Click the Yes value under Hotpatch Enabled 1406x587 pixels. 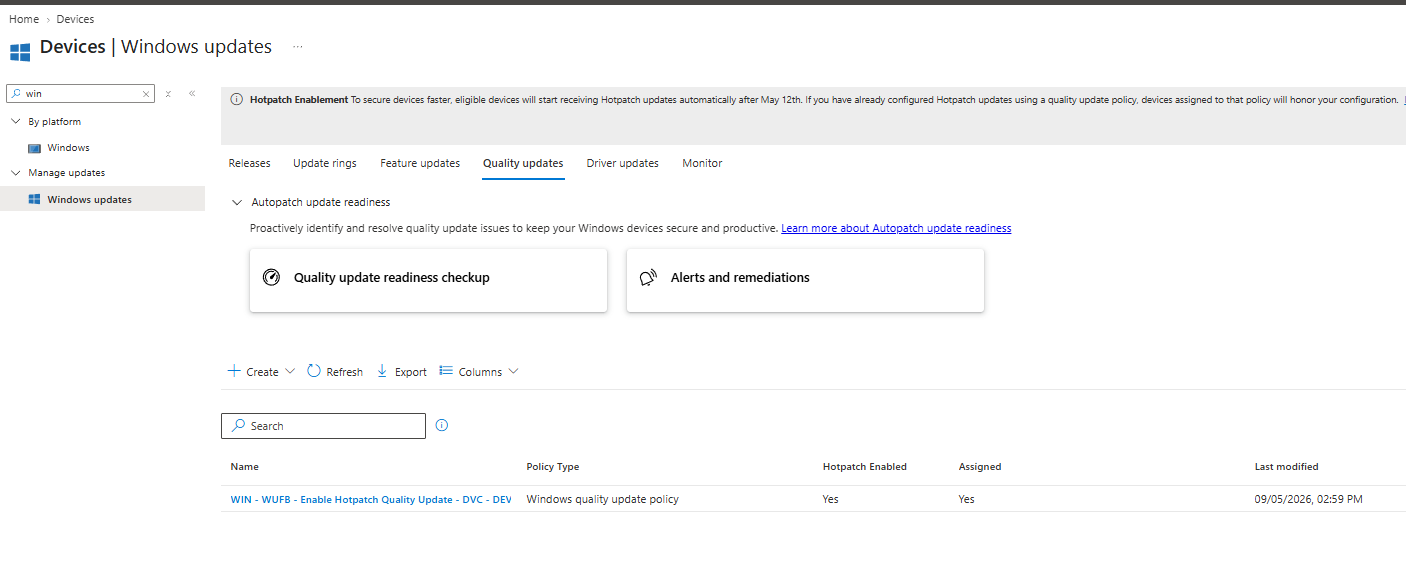[x=831, y=499]
